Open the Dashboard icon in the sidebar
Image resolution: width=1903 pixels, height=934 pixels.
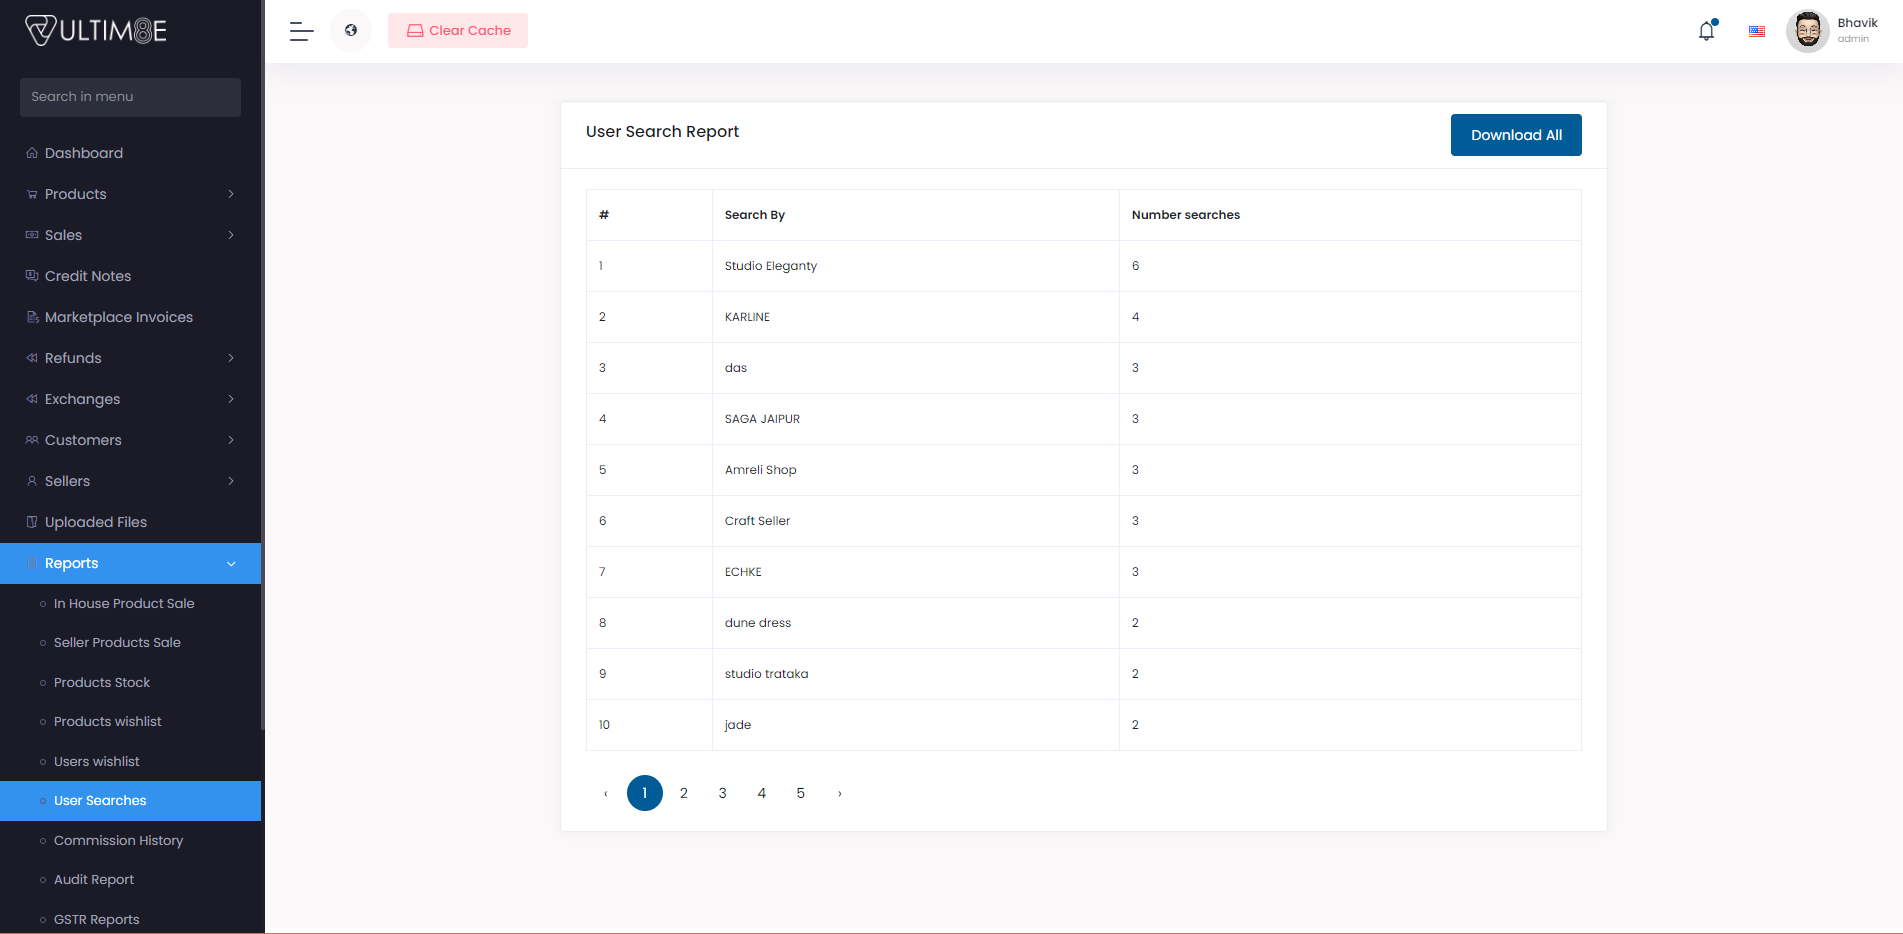(31, 152)
